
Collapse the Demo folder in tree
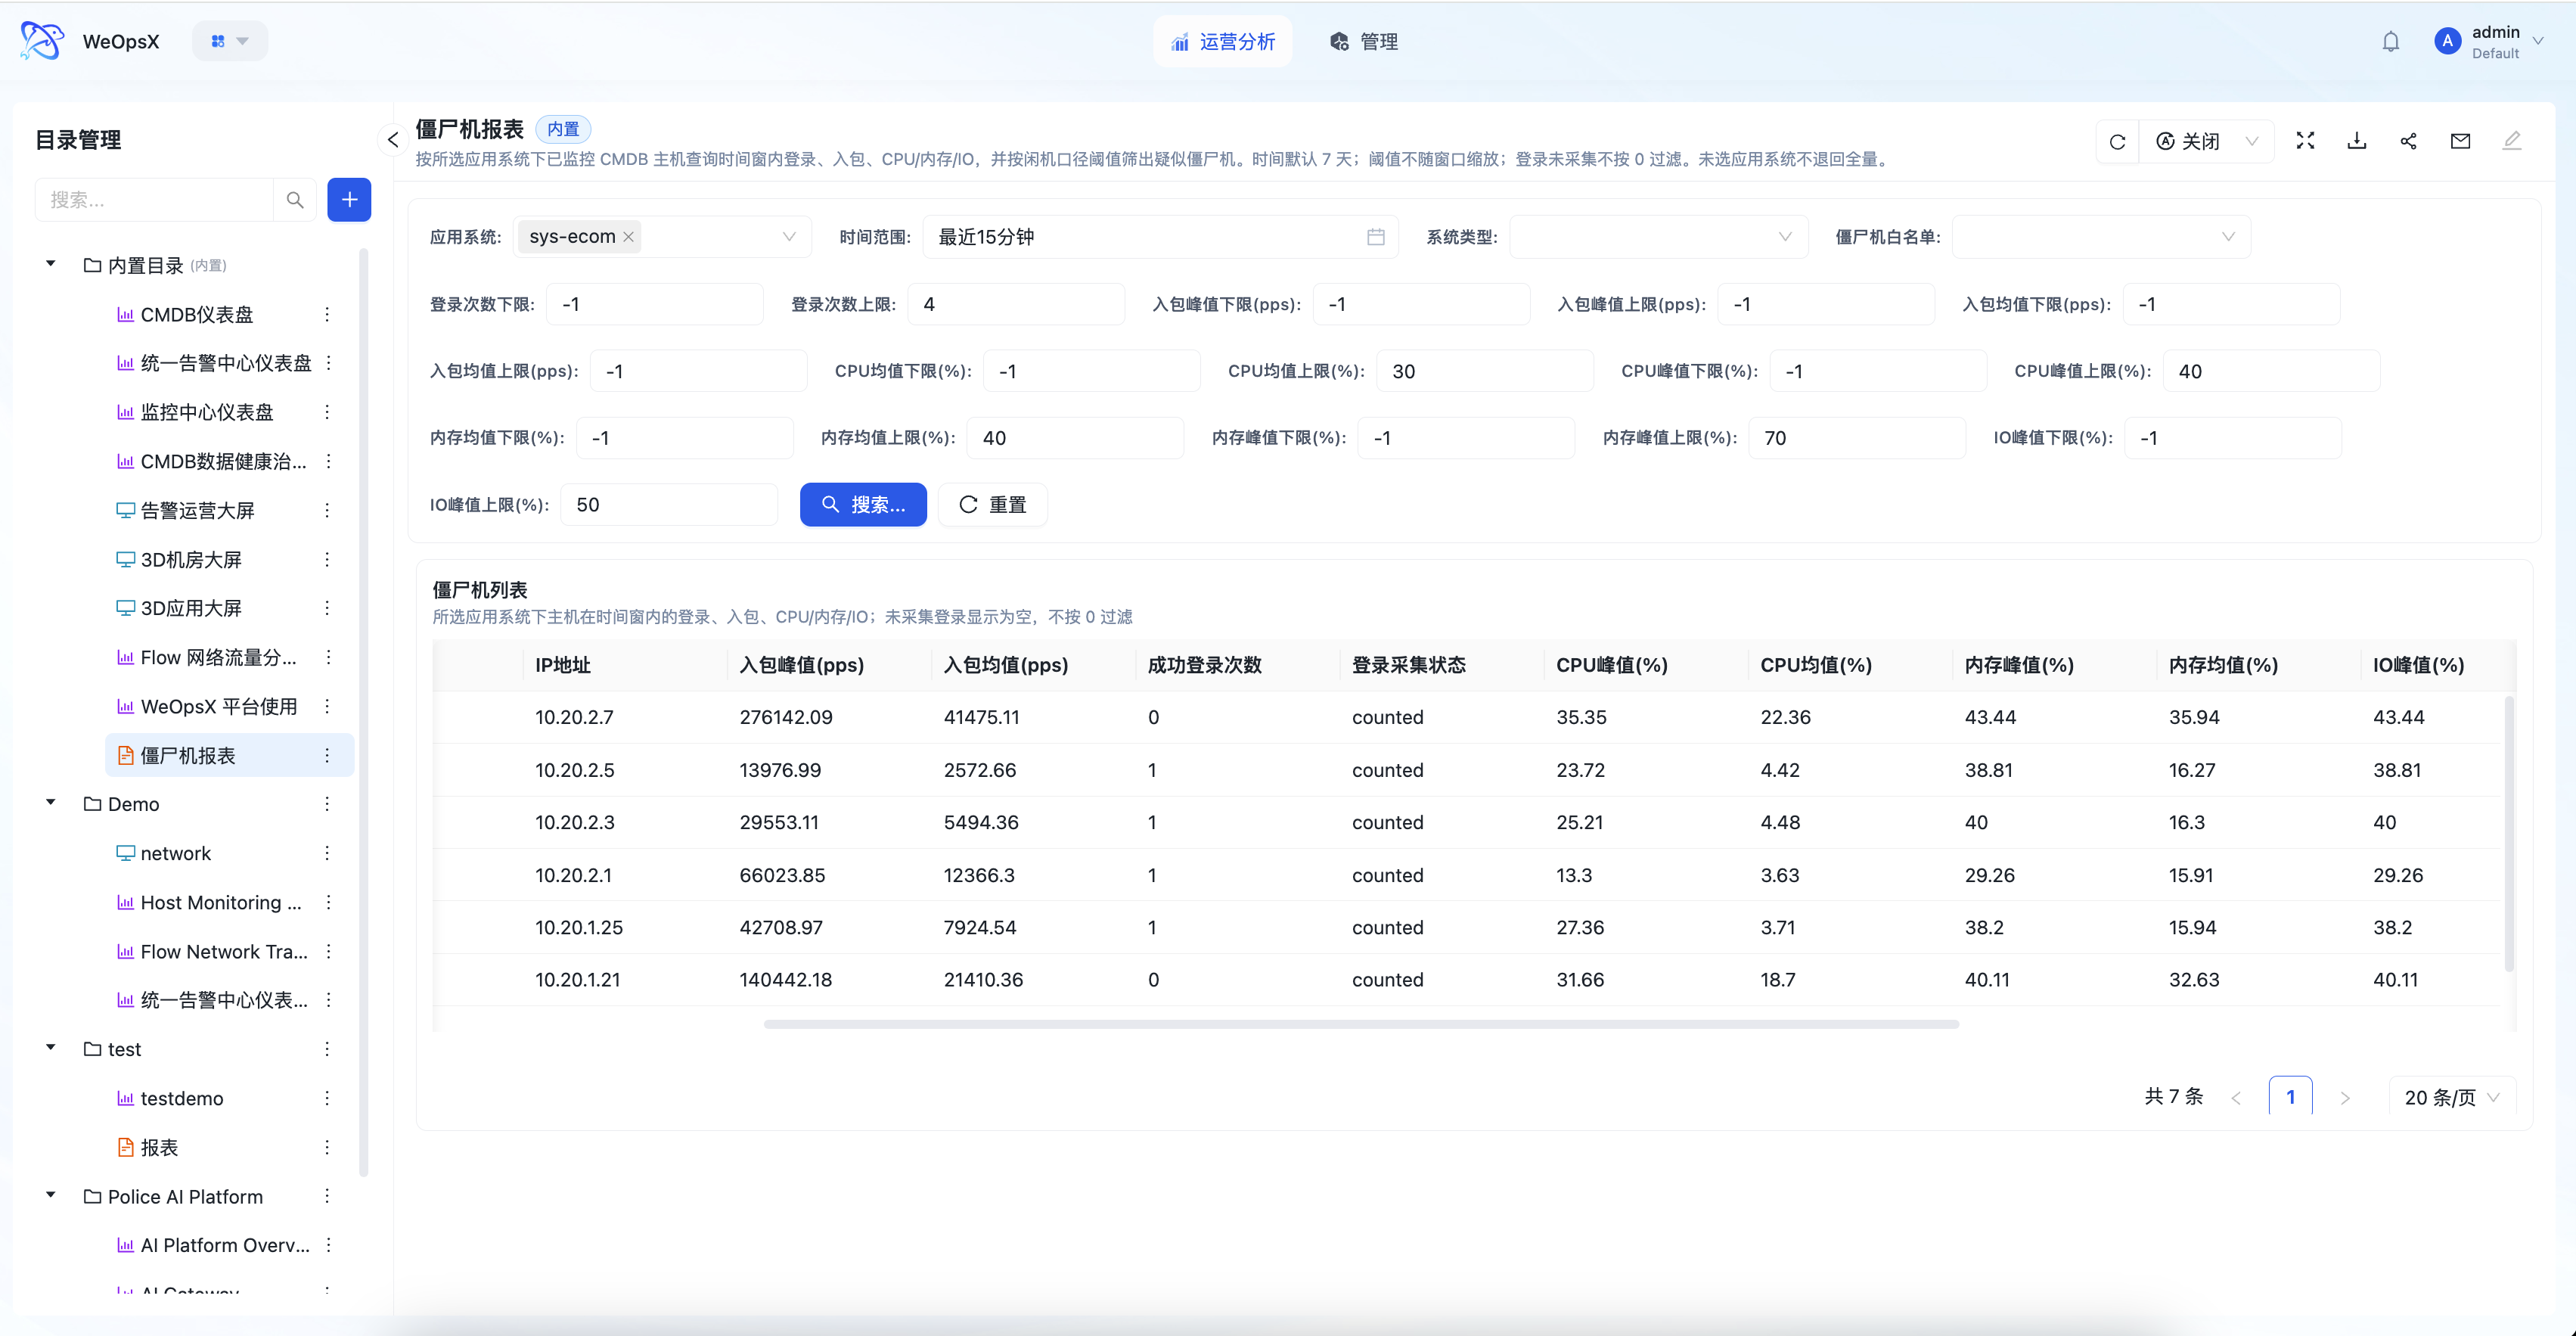pyautogui.click(x=51, y=803)
